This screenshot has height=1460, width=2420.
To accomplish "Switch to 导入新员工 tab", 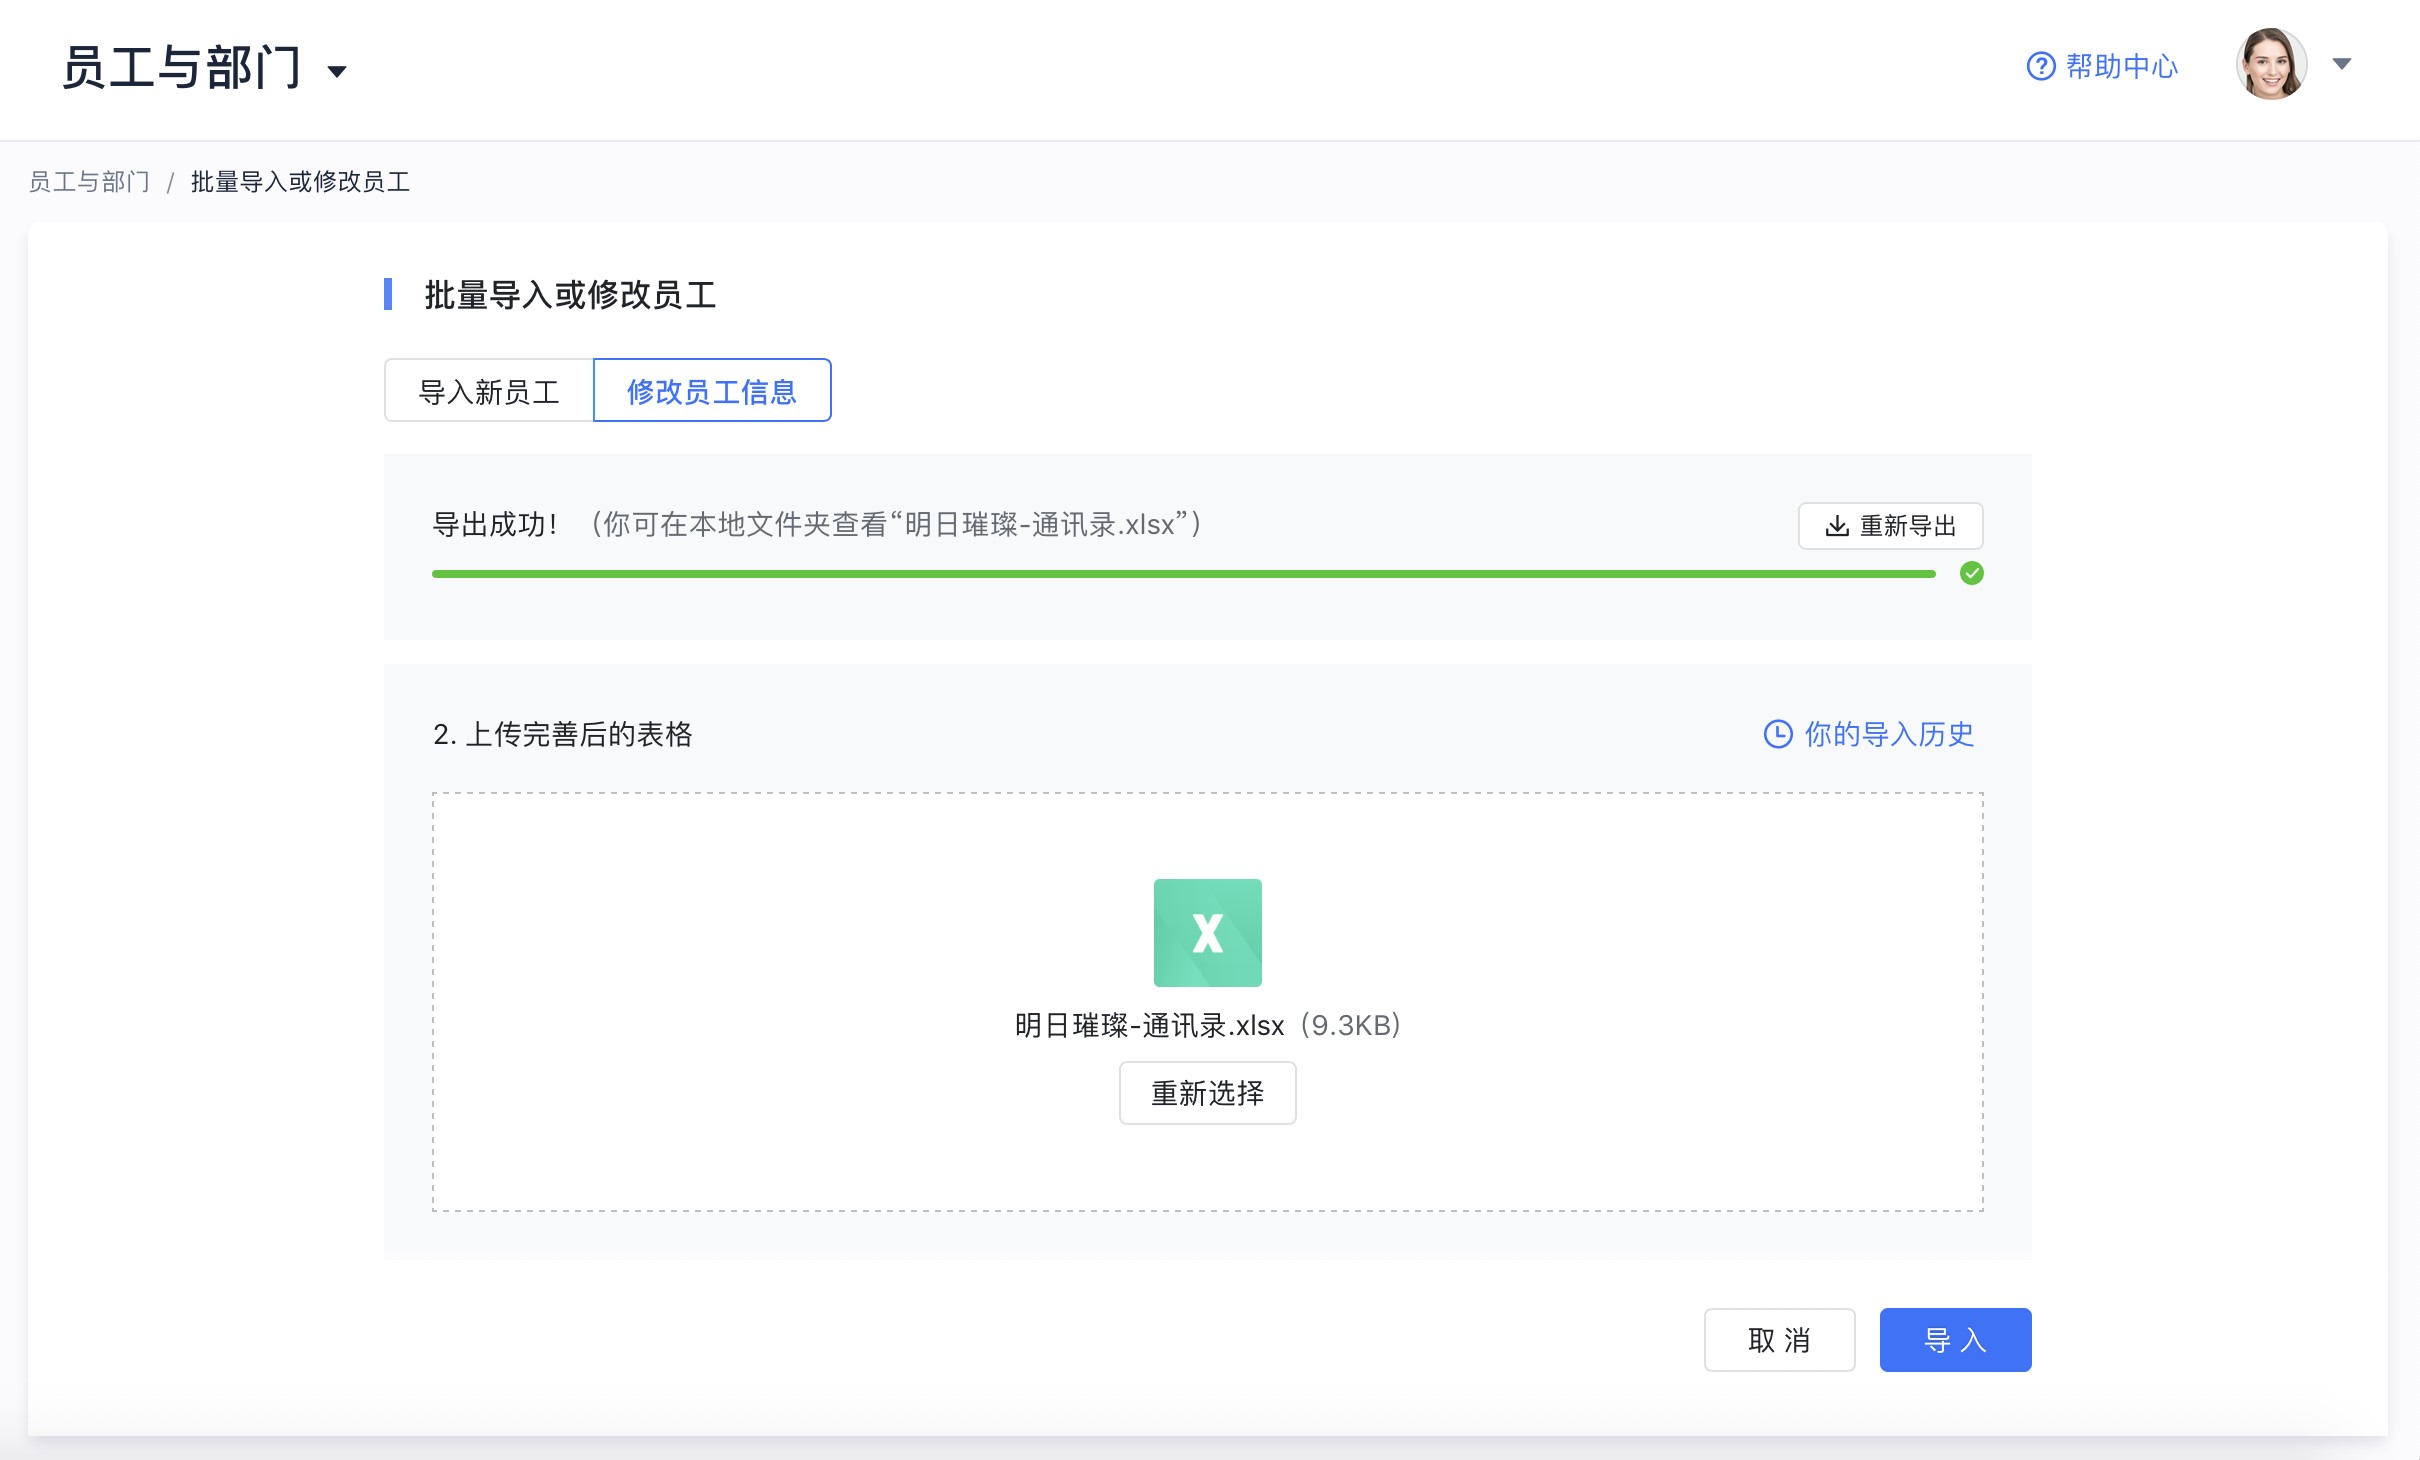I will [x=489, y=391].
